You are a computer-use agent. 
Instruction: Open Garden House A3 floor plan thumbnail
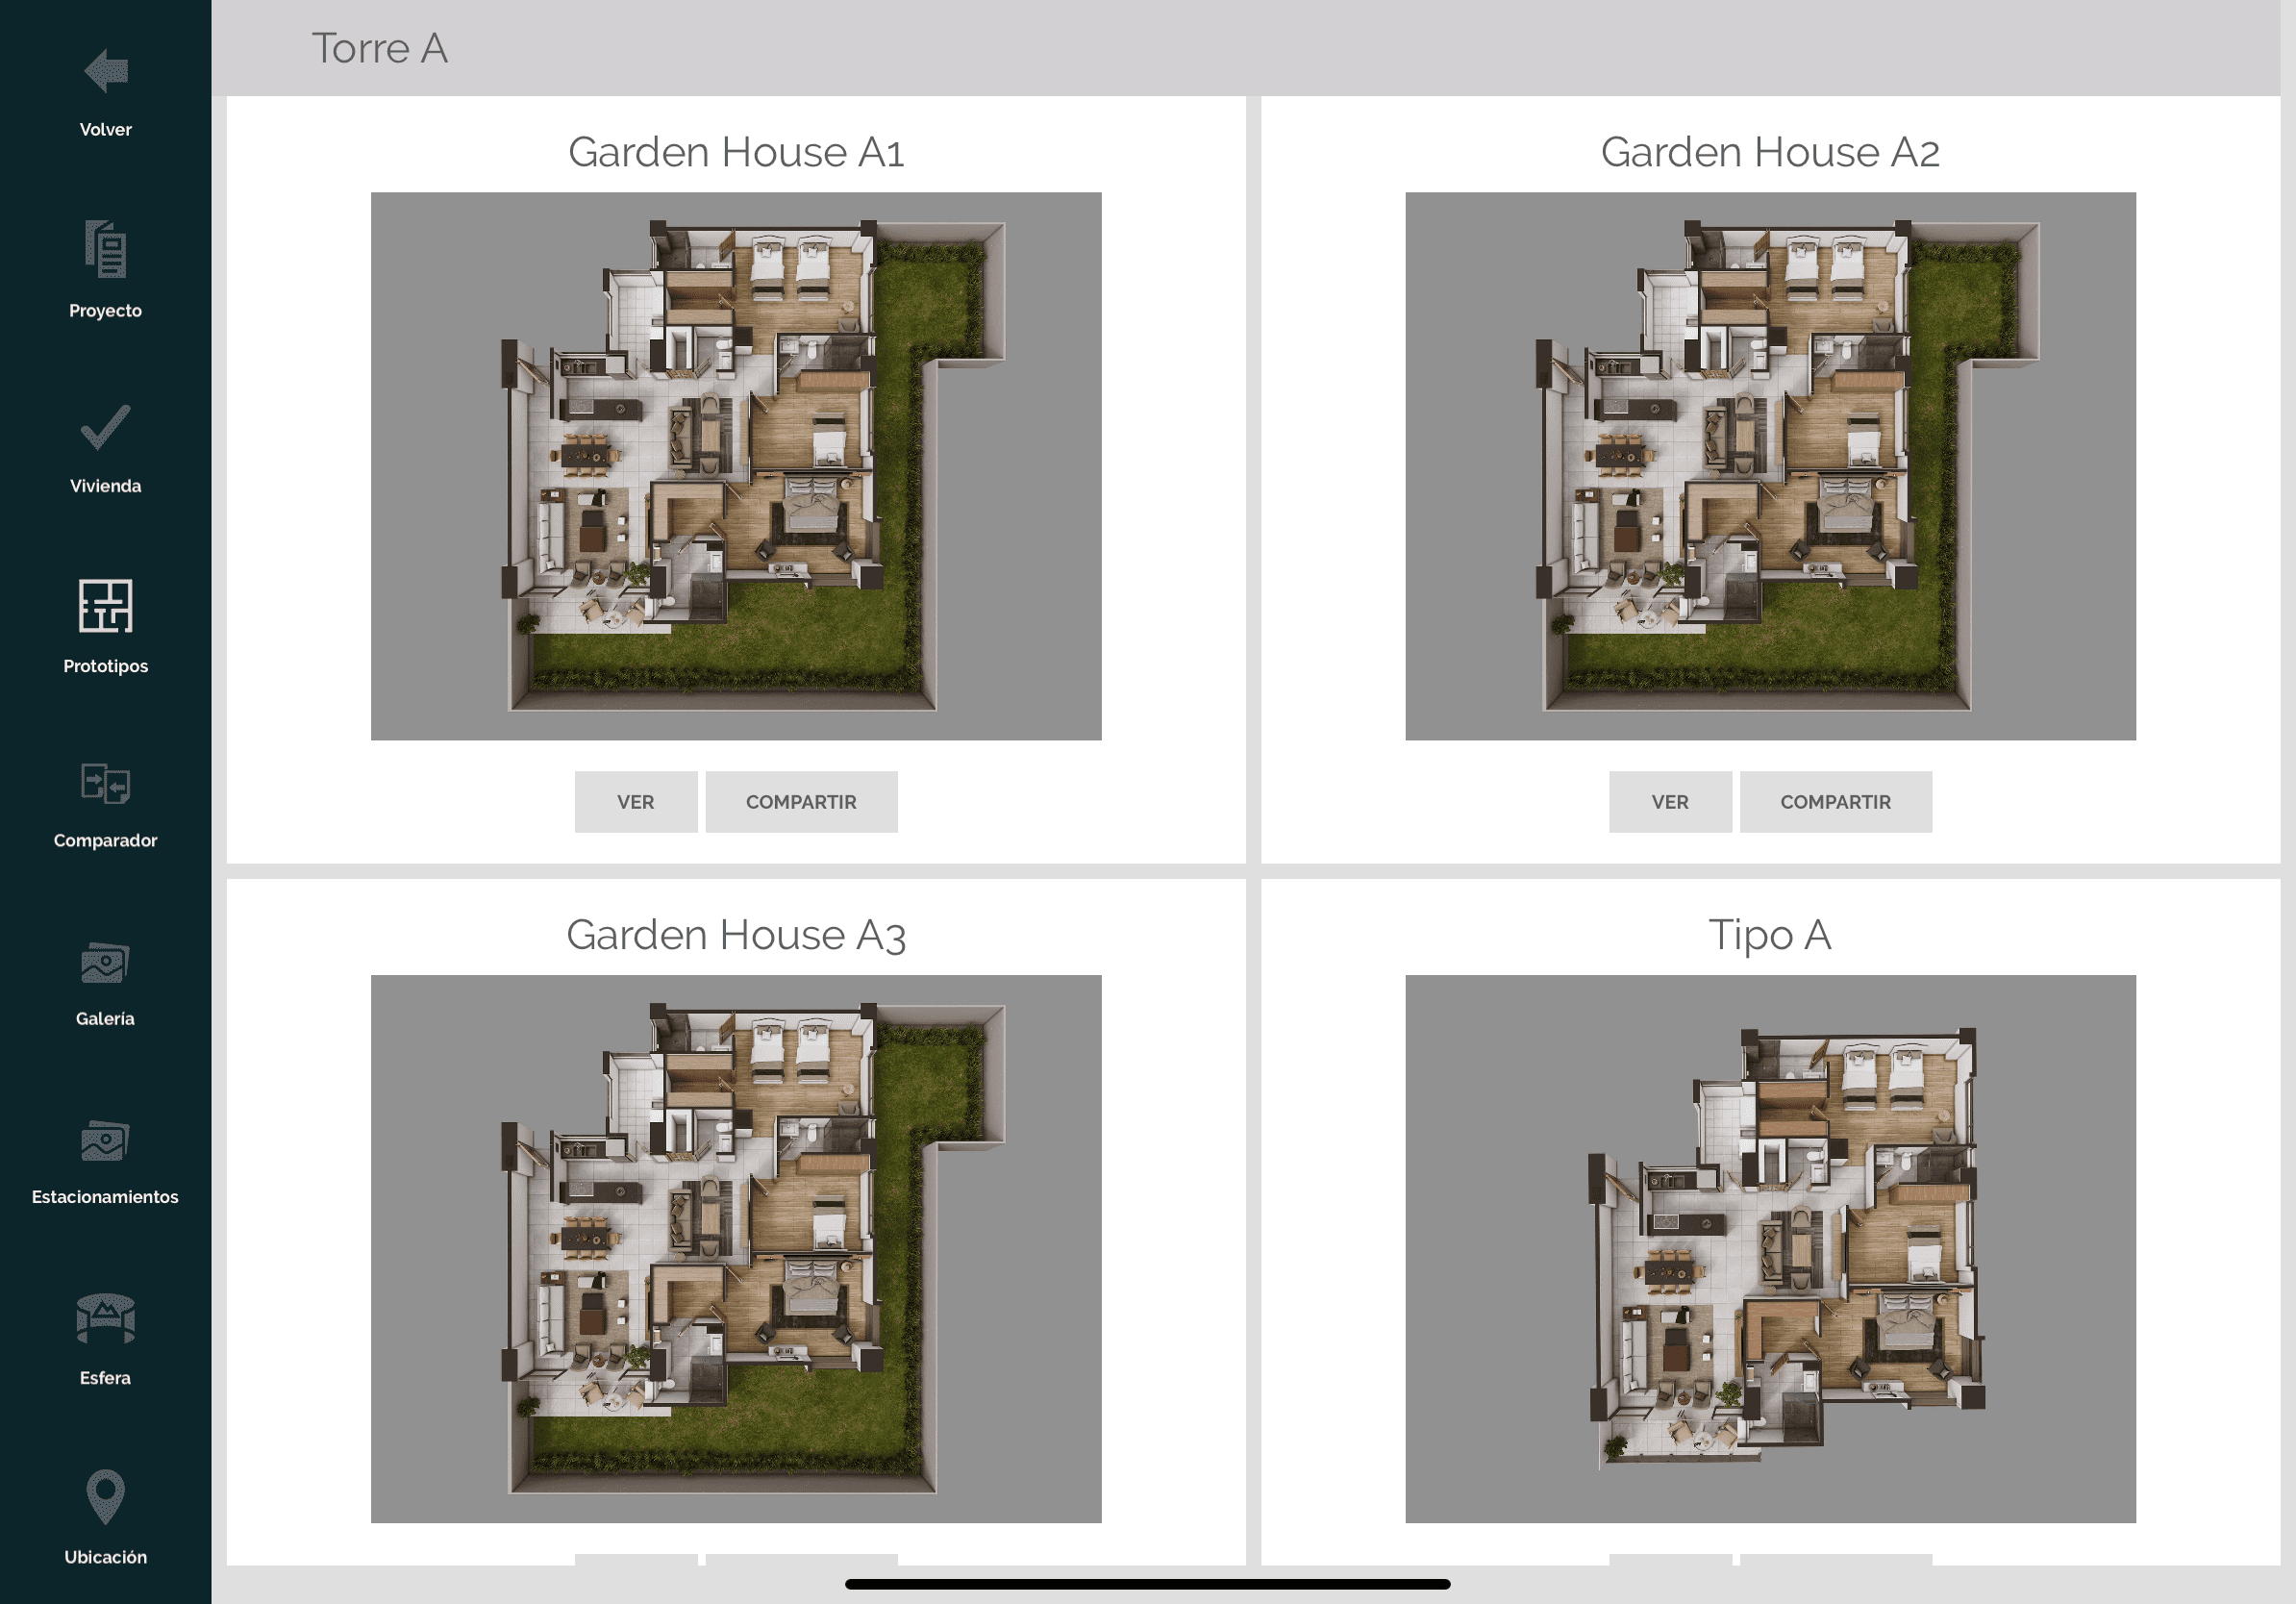(x=736, y=1248)
